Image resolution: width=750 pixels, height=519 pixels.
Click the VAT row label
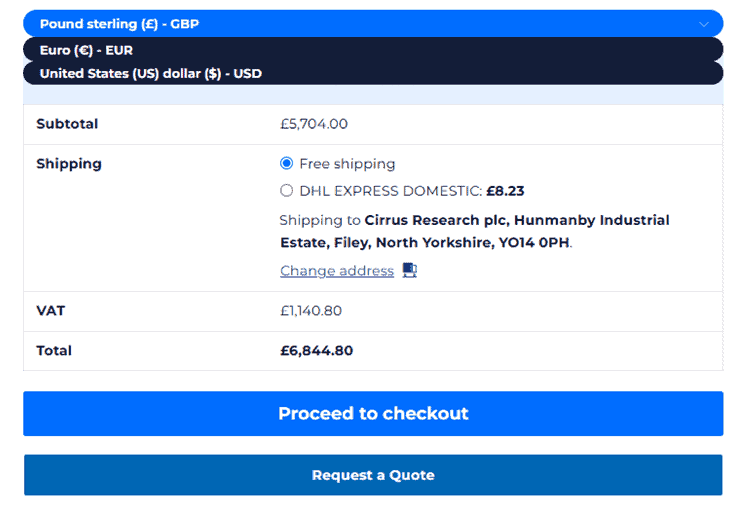51,311
